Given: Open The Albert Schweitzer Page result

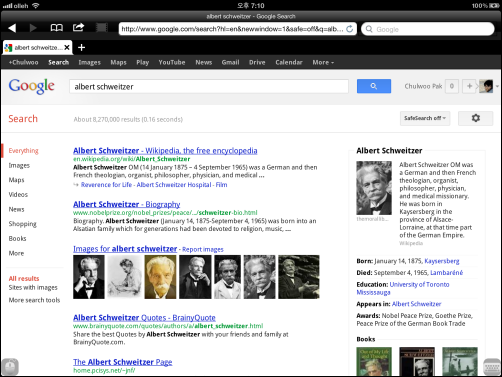Looking at the screenshot, I should 122,362.
